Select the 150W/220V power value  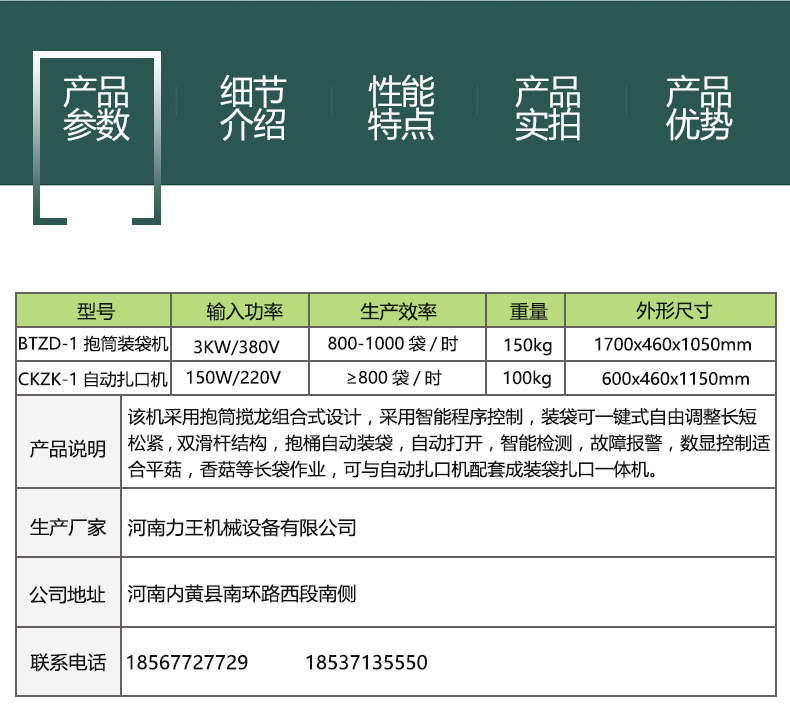[240, 378]
